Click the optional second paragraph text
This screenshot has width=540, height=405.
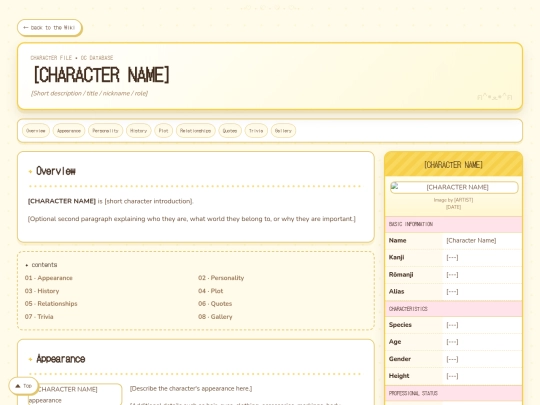[191, 219]
